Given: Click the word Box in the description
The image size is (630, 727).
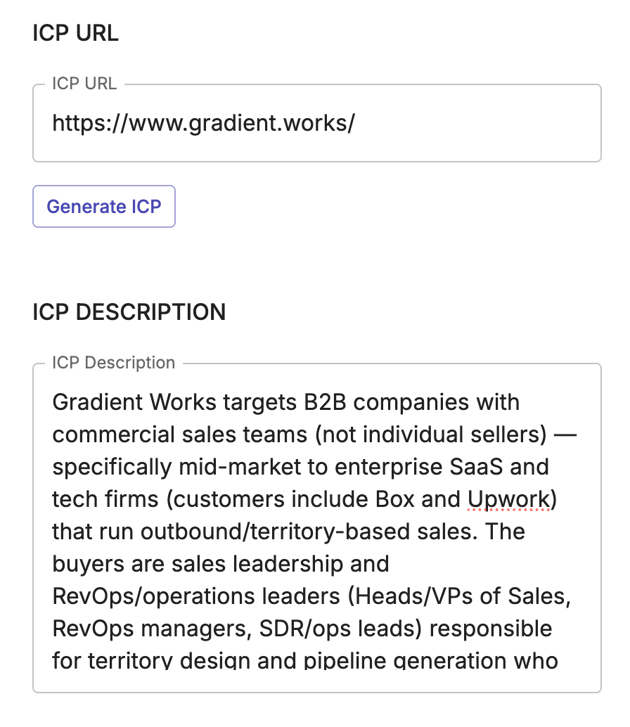Looking at the screenshot, I should 395,499.
